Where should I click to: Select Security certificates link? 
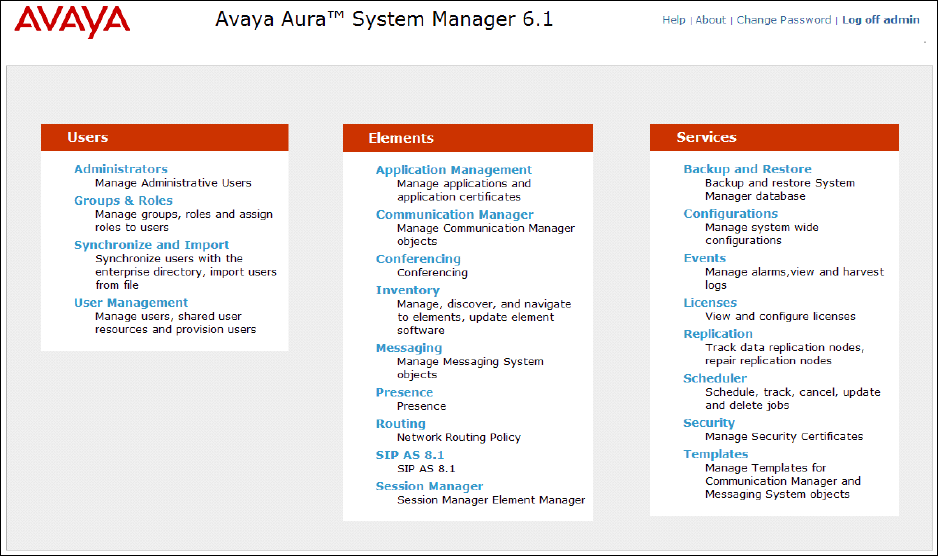click(709, 423)
